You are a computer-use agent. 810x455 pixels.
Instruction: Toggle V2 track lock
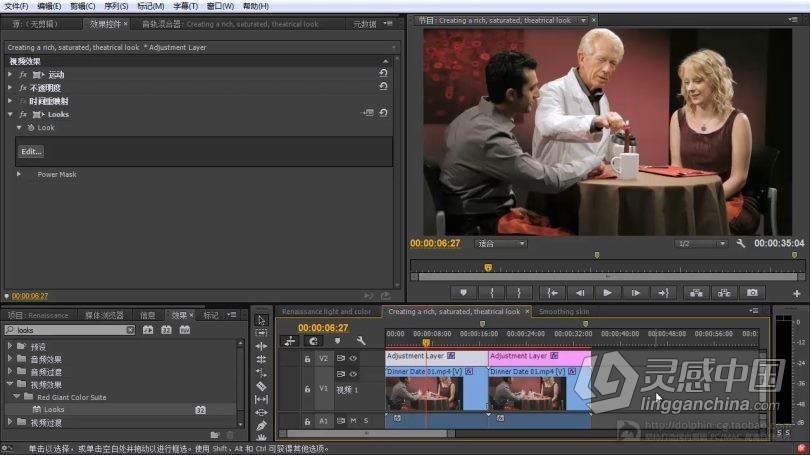[x=307, y=358]
